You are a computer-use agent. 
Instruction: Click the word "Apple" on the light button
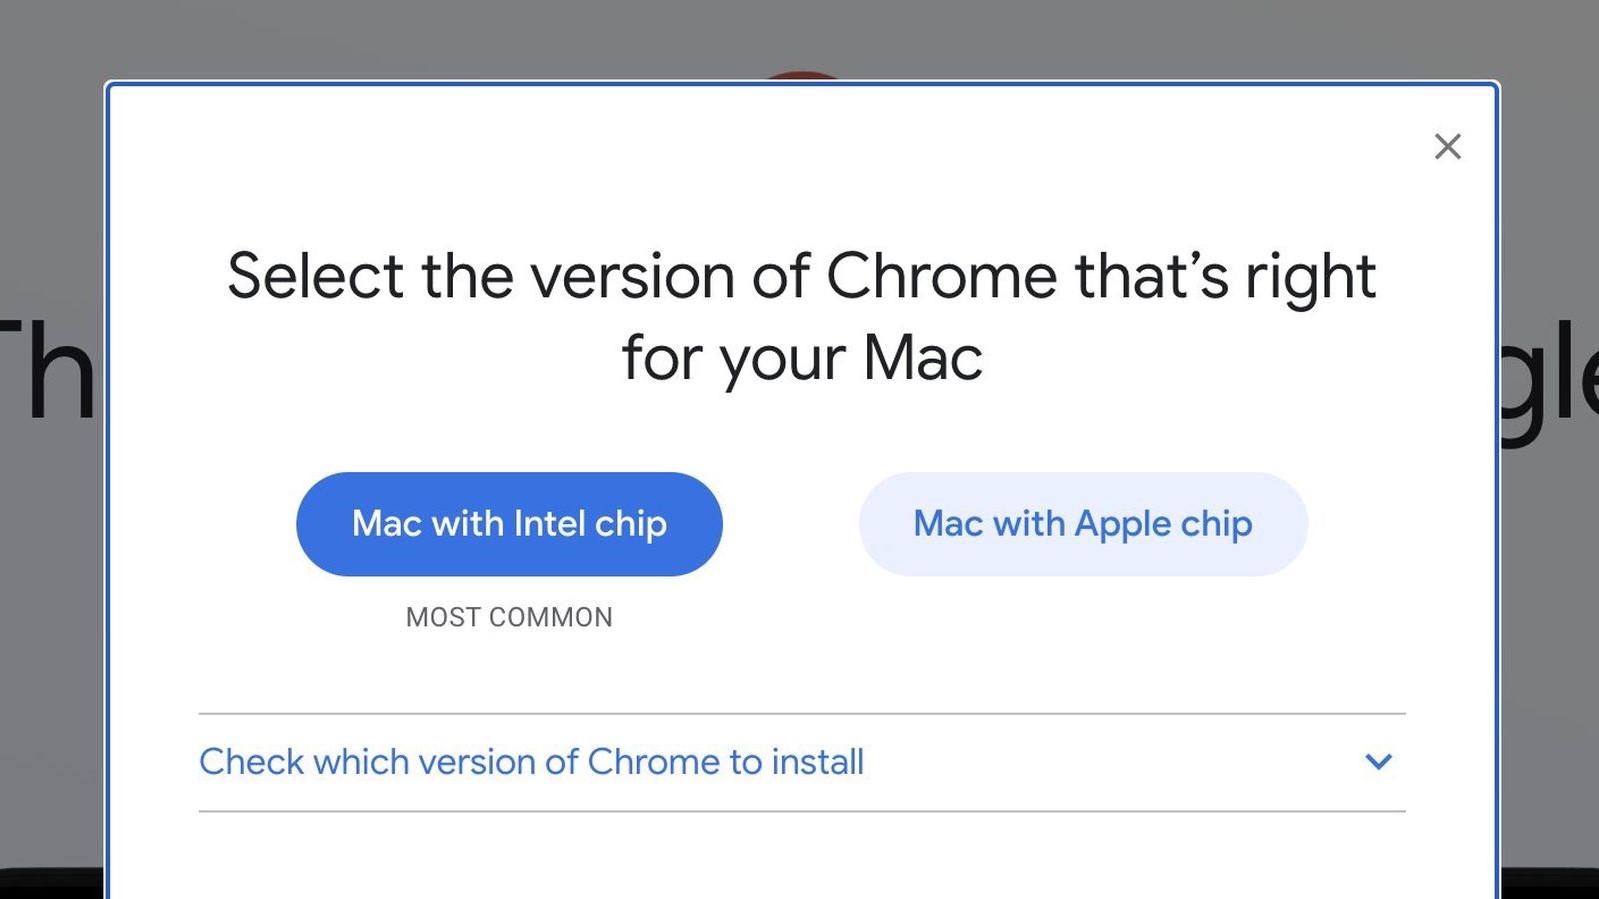[x=1122, y=524]
